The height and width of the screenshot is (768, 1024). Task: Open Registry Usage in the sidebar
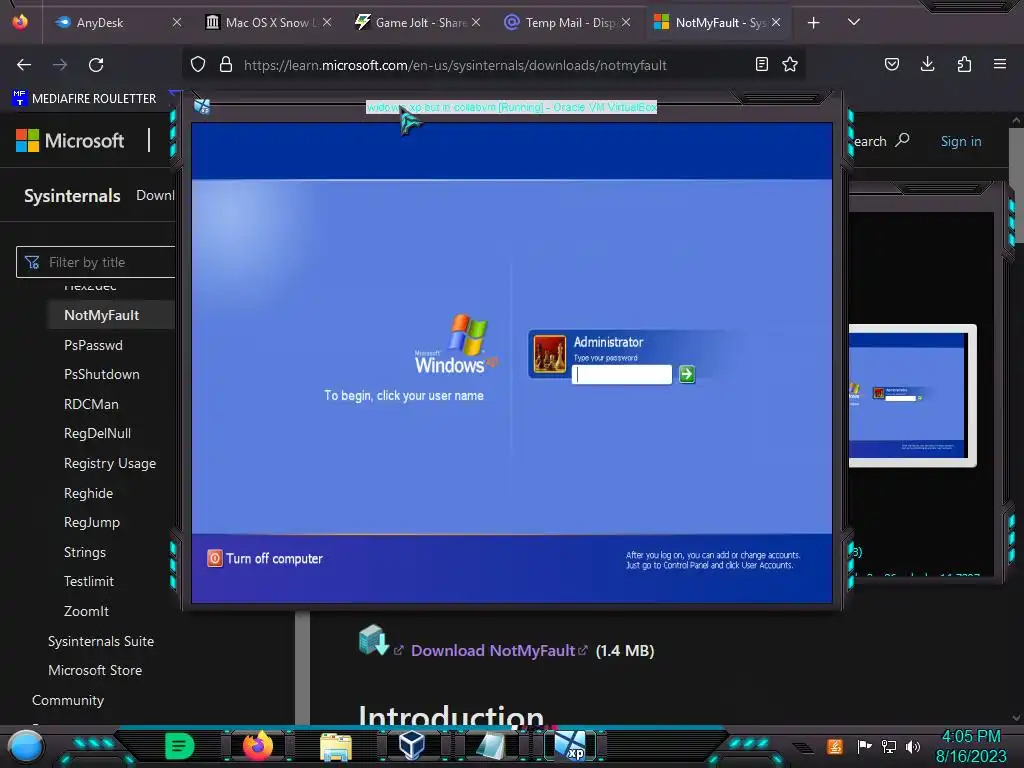(x=110, y=463)
